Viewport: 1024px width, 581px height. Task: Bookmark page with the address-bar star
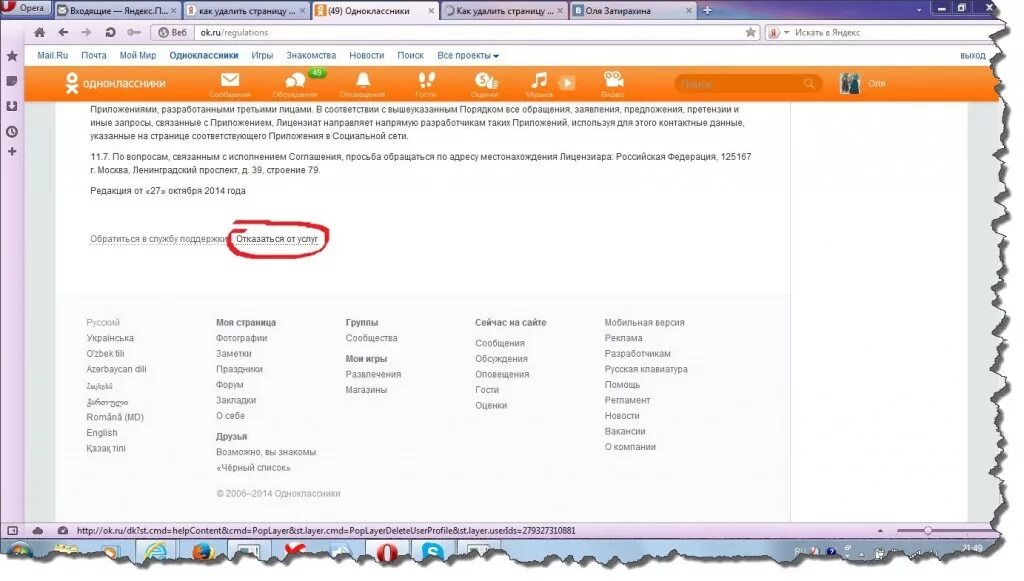tap(750, 32)
